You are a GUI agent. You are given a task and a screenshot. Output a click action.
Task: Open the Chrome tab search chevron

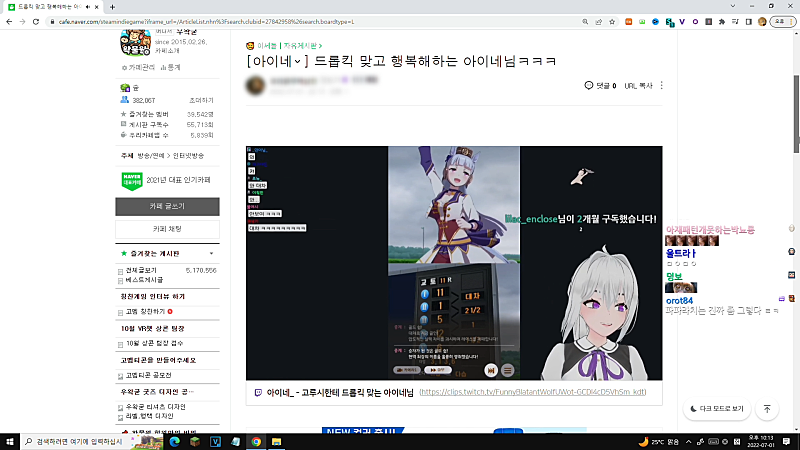click(733, 6)
